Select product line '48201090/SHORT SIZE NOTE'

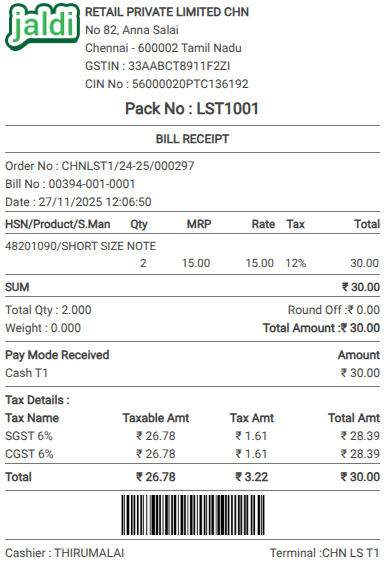coord(80,246)
